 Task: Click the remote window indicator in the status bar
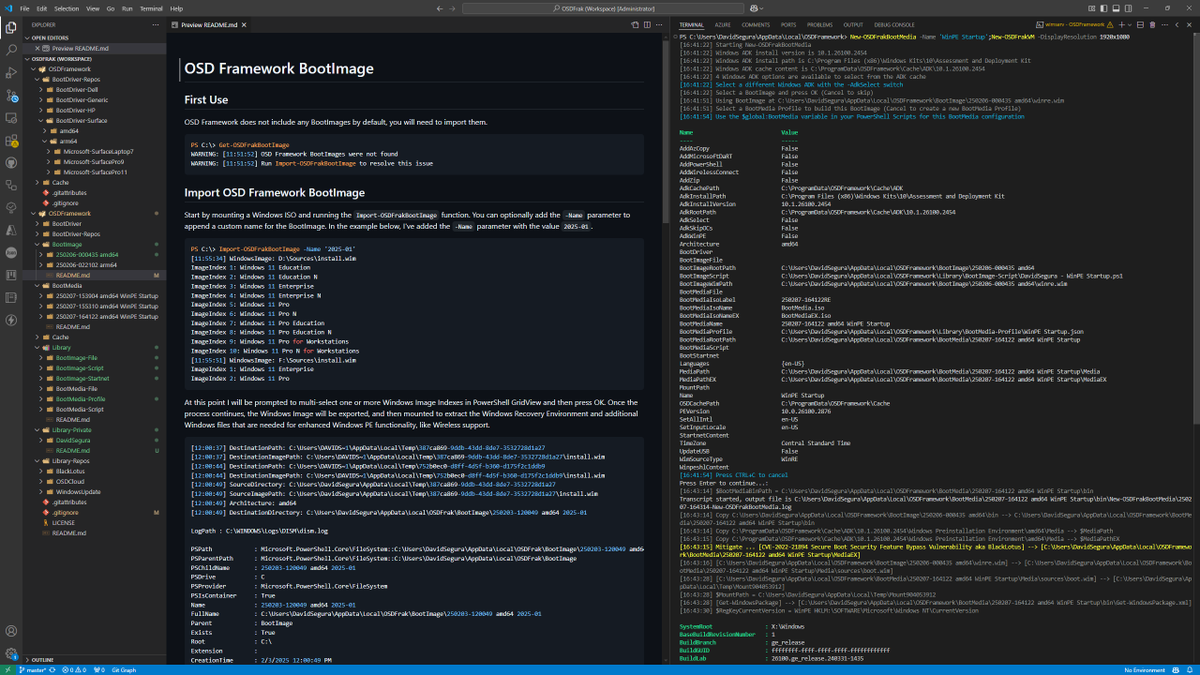(x=6, y=670)
